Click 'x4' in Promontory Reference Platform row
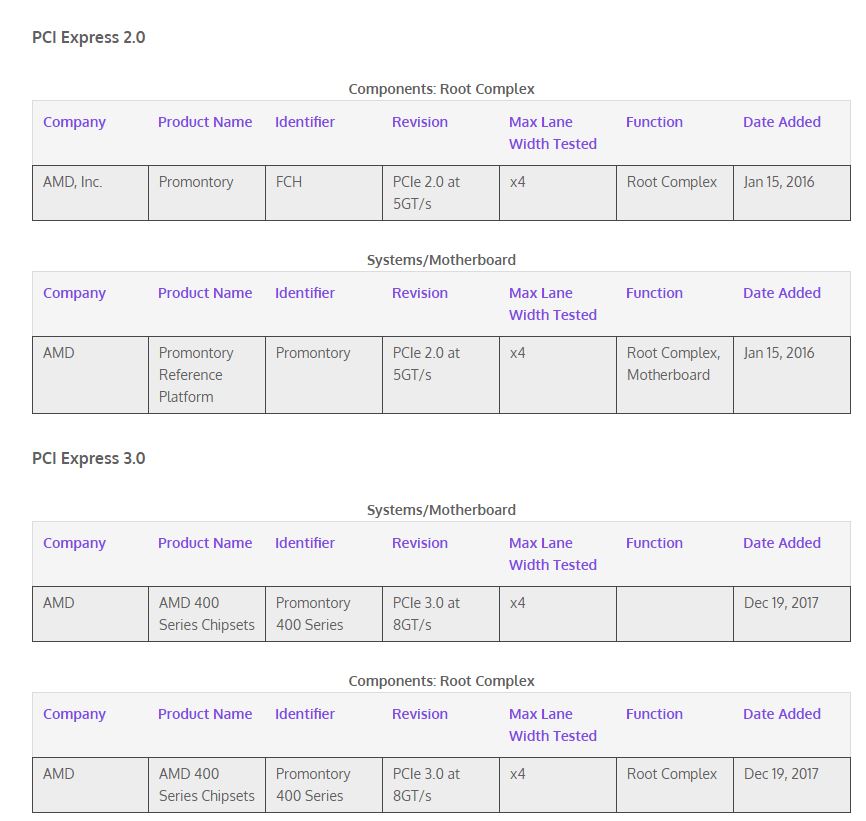Image resolution: width=866 pixels, height=821 pixels. point(518,353)
